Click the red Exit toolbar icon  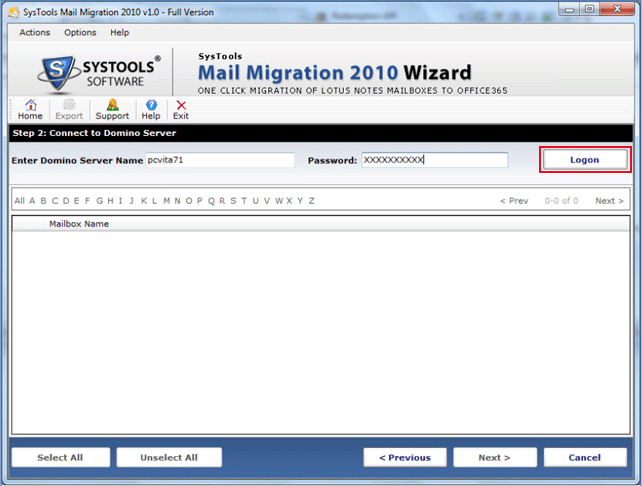tap(181, 110)
